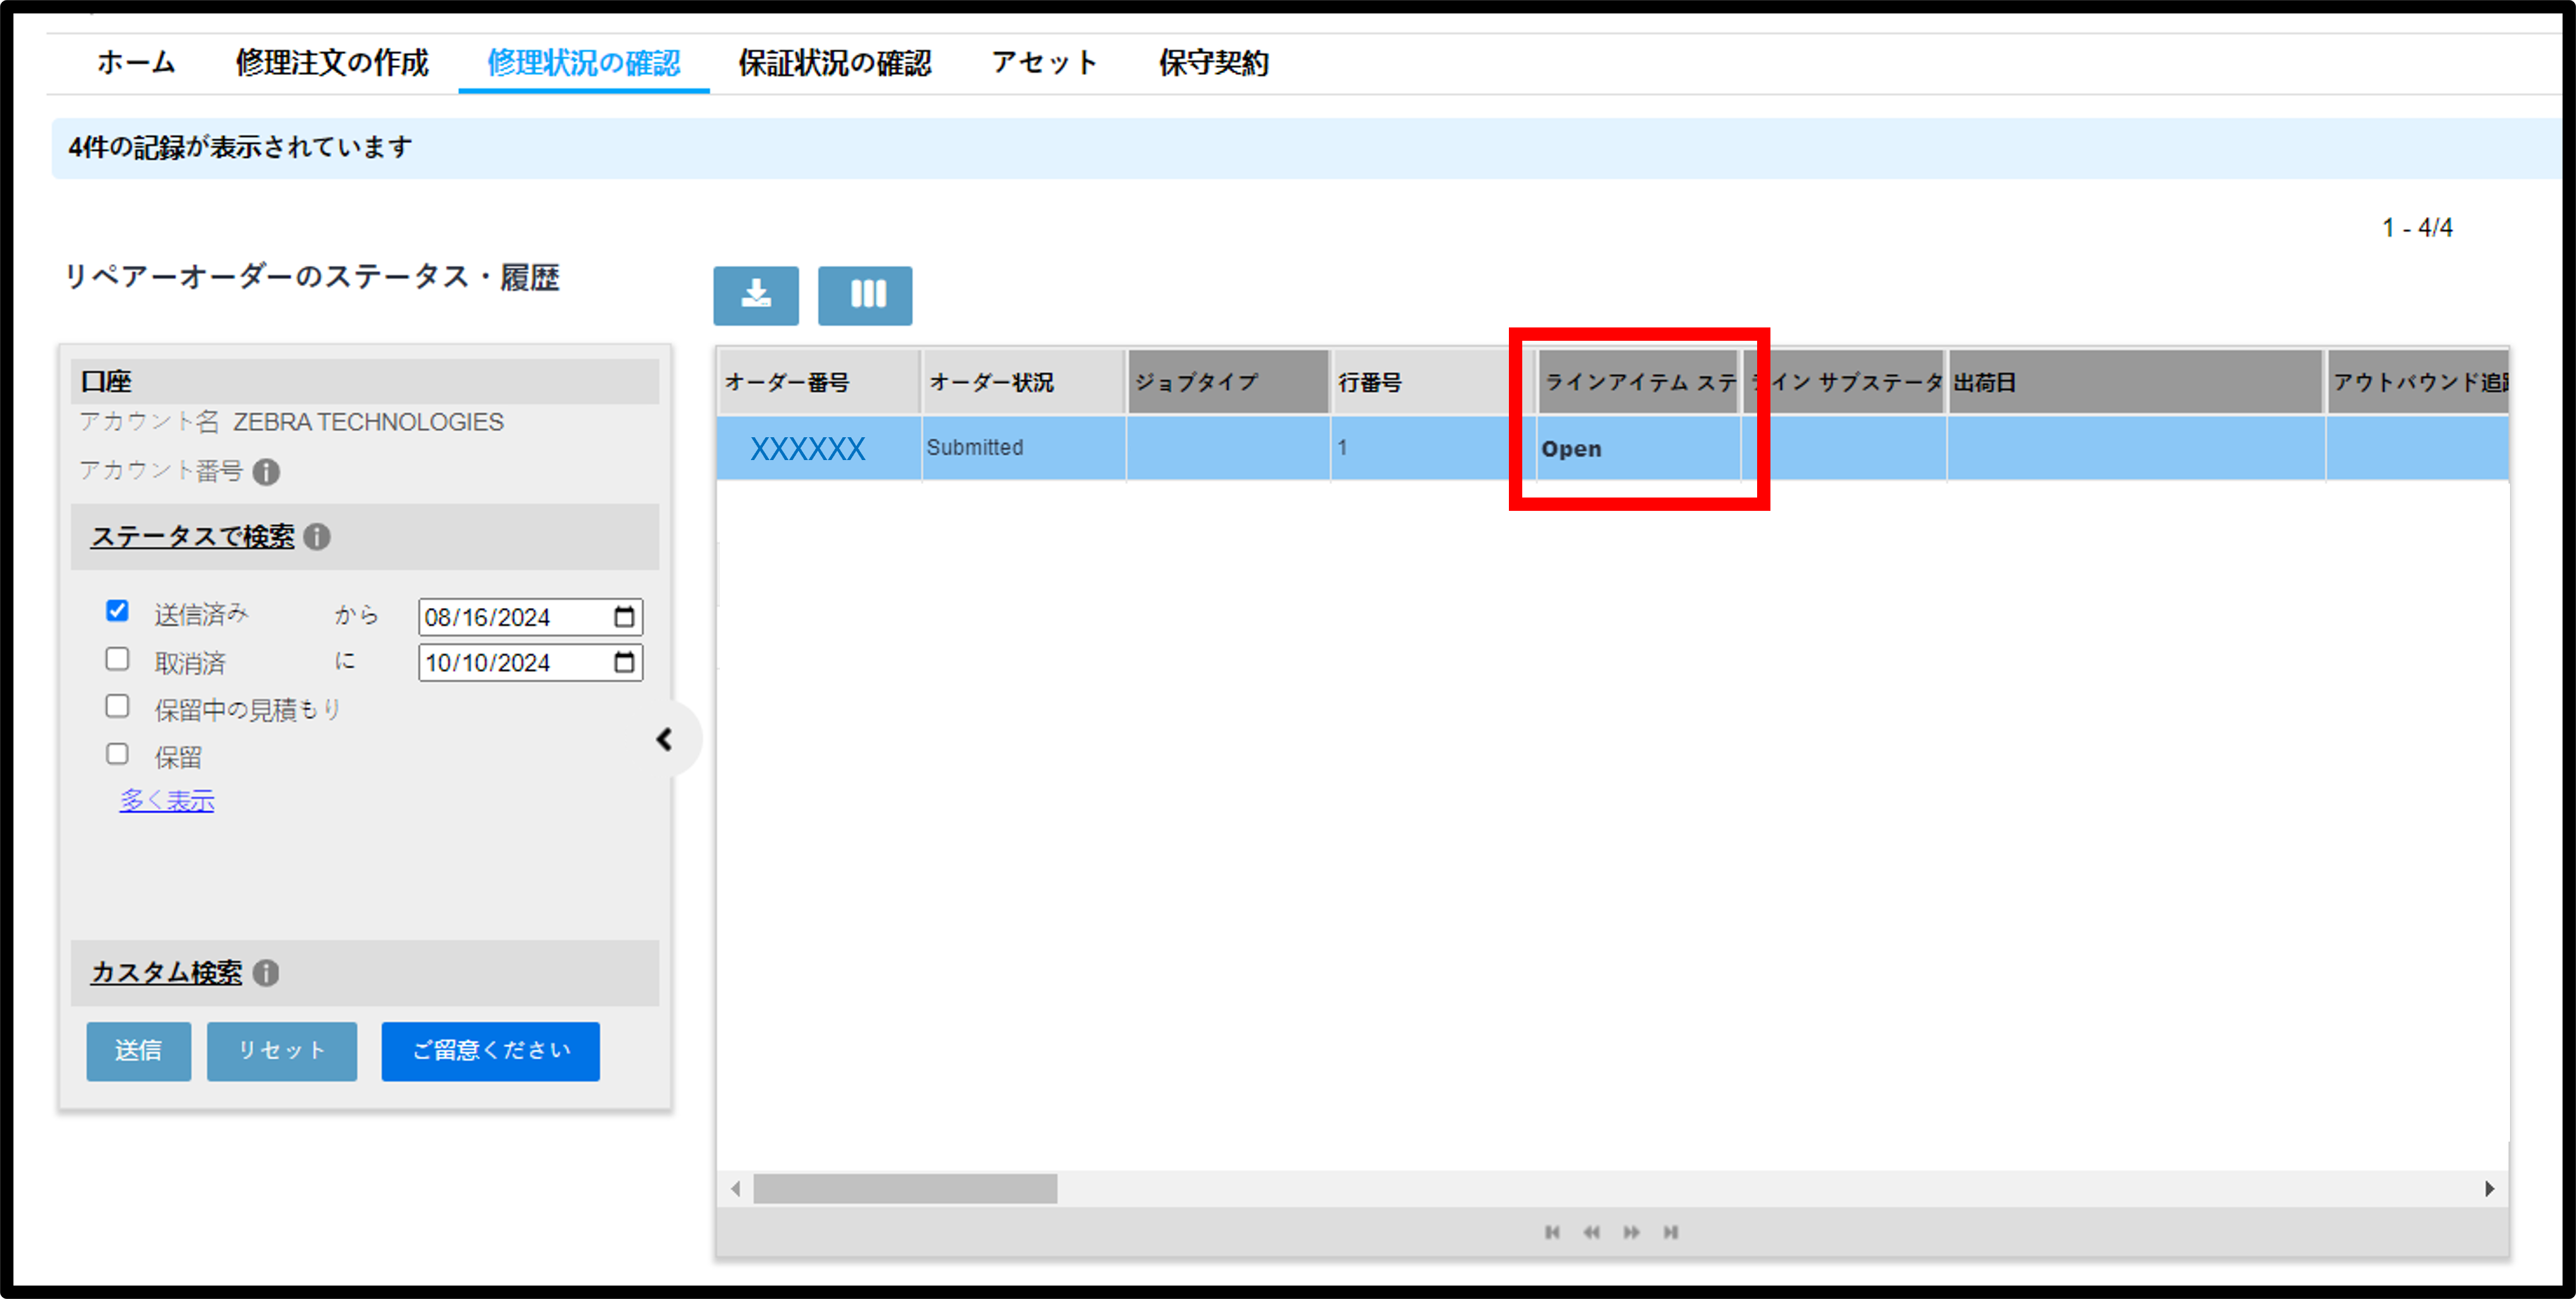Viewport: 2576px width, 1299px height.
Task: Sort by オーダー状況 column header
Action: click(x=1023, y=382)
